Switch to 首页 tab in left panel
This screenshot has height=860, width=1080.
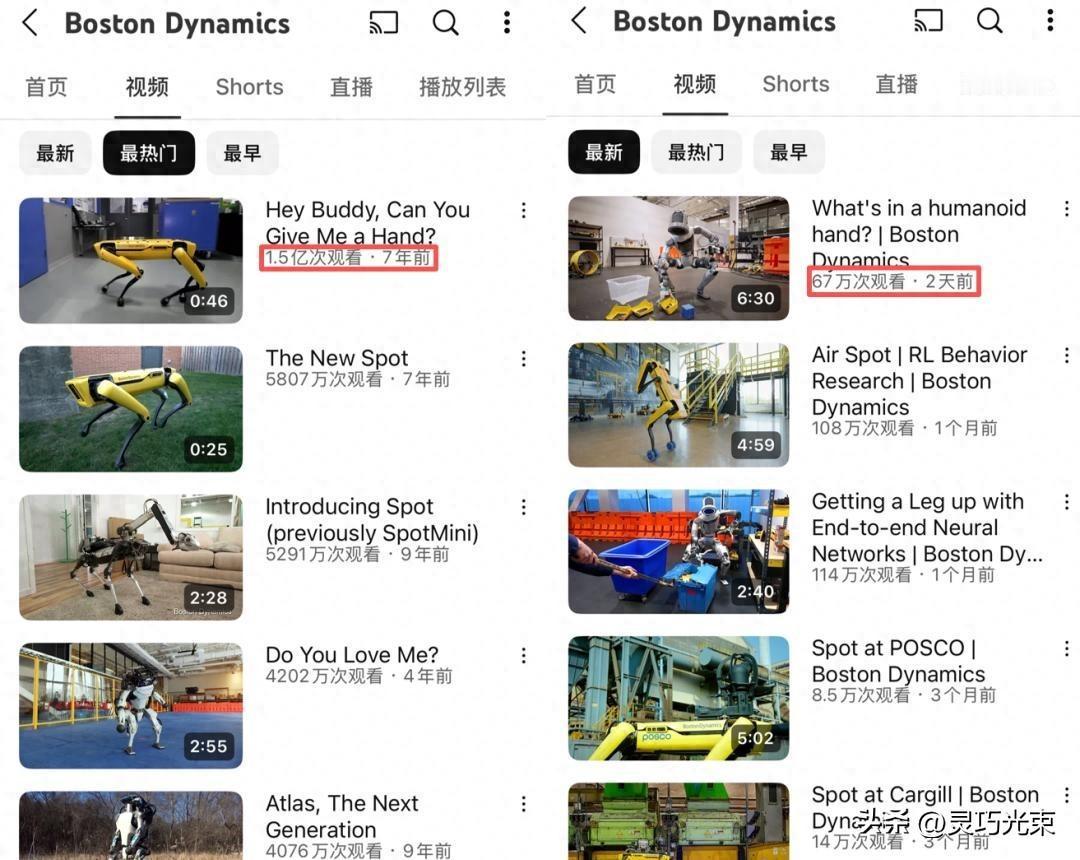(x=46, y=87)
